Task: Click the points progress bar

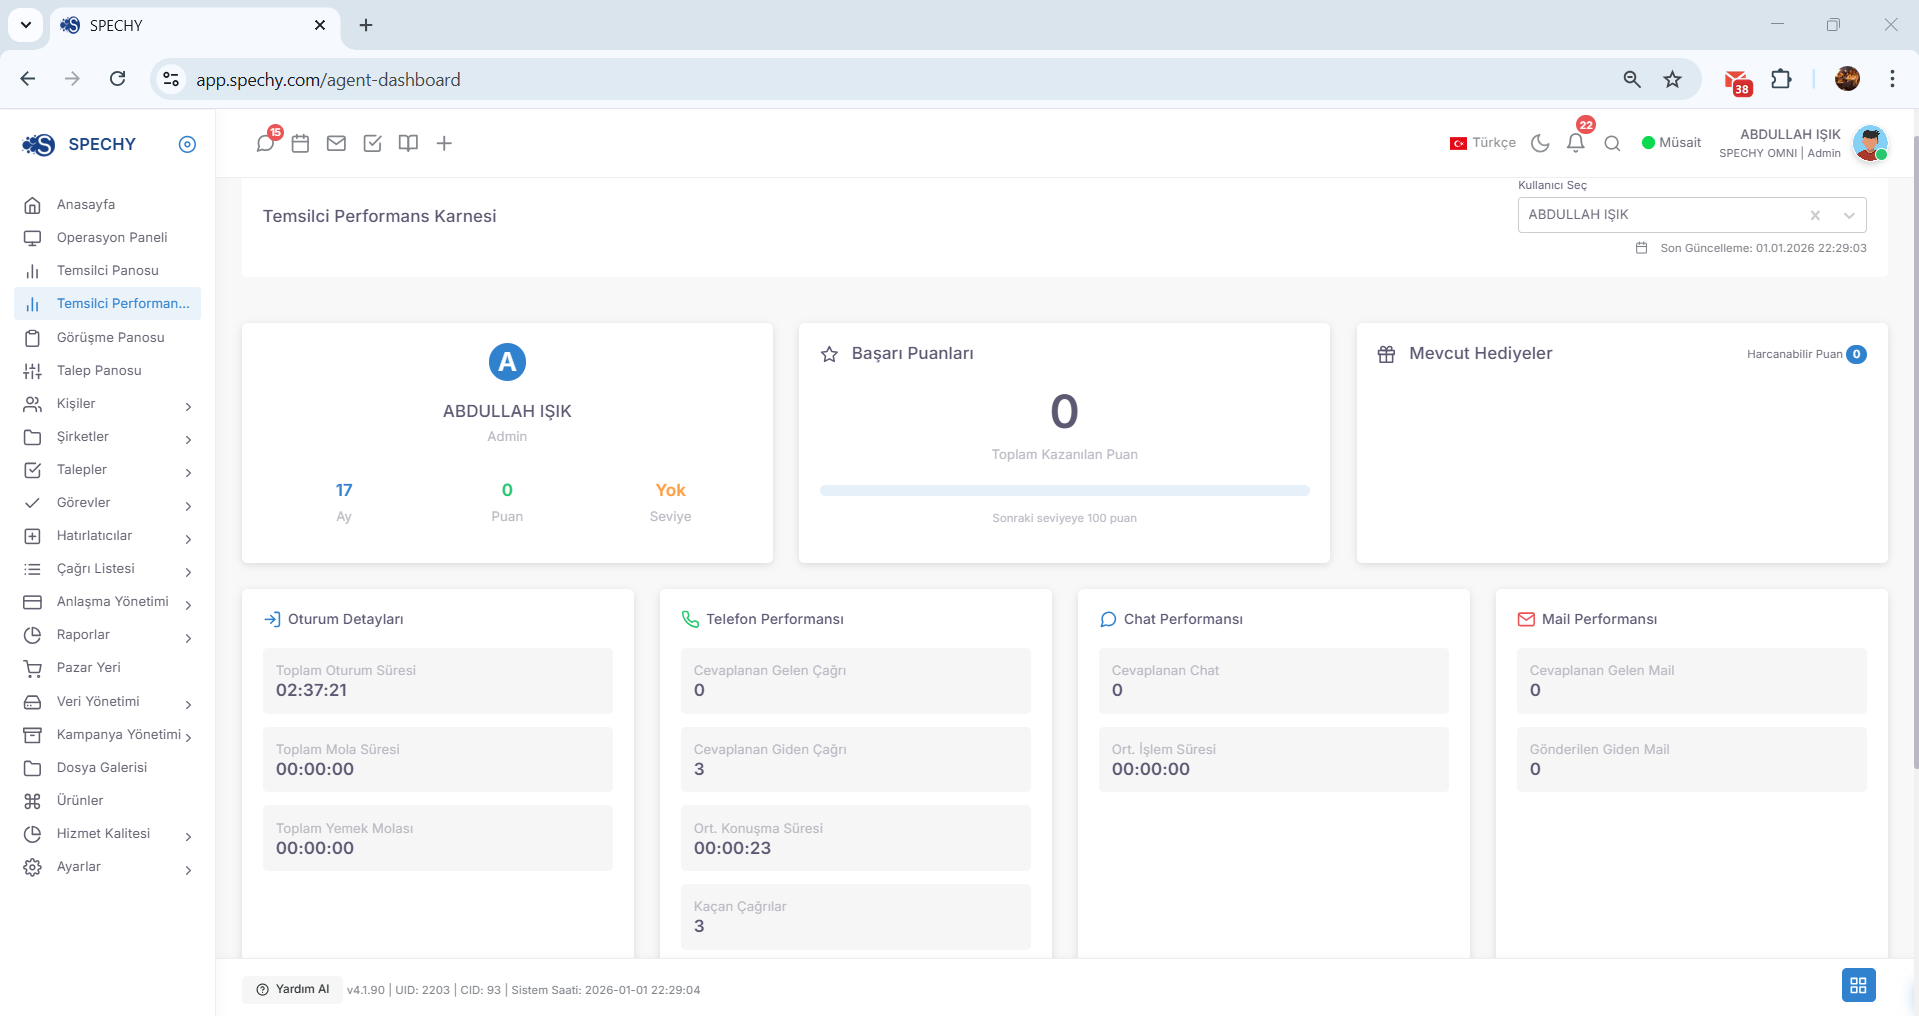Action: pyautogui.click(x=1064, y=491)
